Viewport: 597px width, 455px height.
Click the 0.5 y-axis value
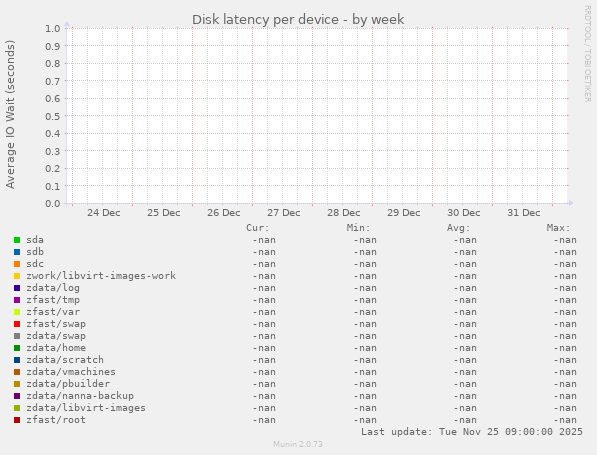pos(53,116)
